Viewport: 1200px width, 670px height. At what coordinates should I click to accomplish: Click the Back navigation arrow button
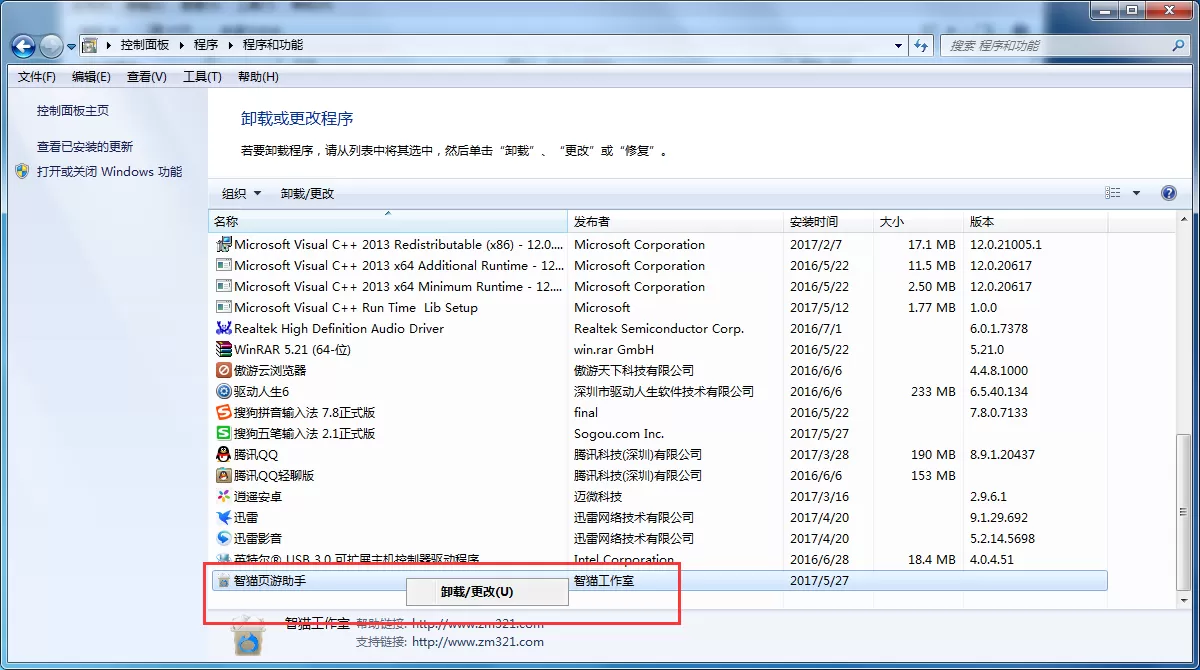pos(24,46)
